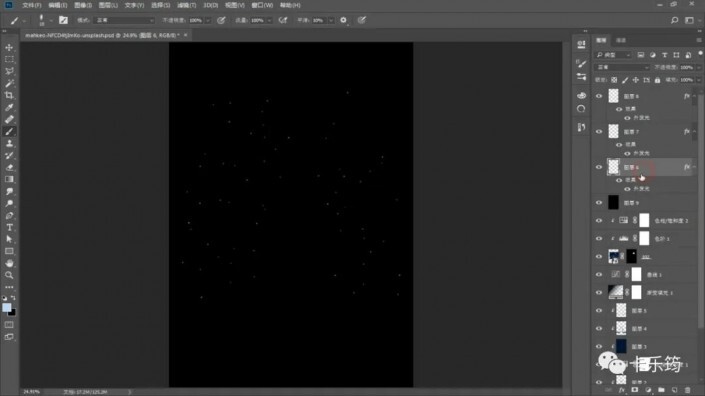Select the Rectangle shape tool
705x396 pixels.
tap(9, 251)
